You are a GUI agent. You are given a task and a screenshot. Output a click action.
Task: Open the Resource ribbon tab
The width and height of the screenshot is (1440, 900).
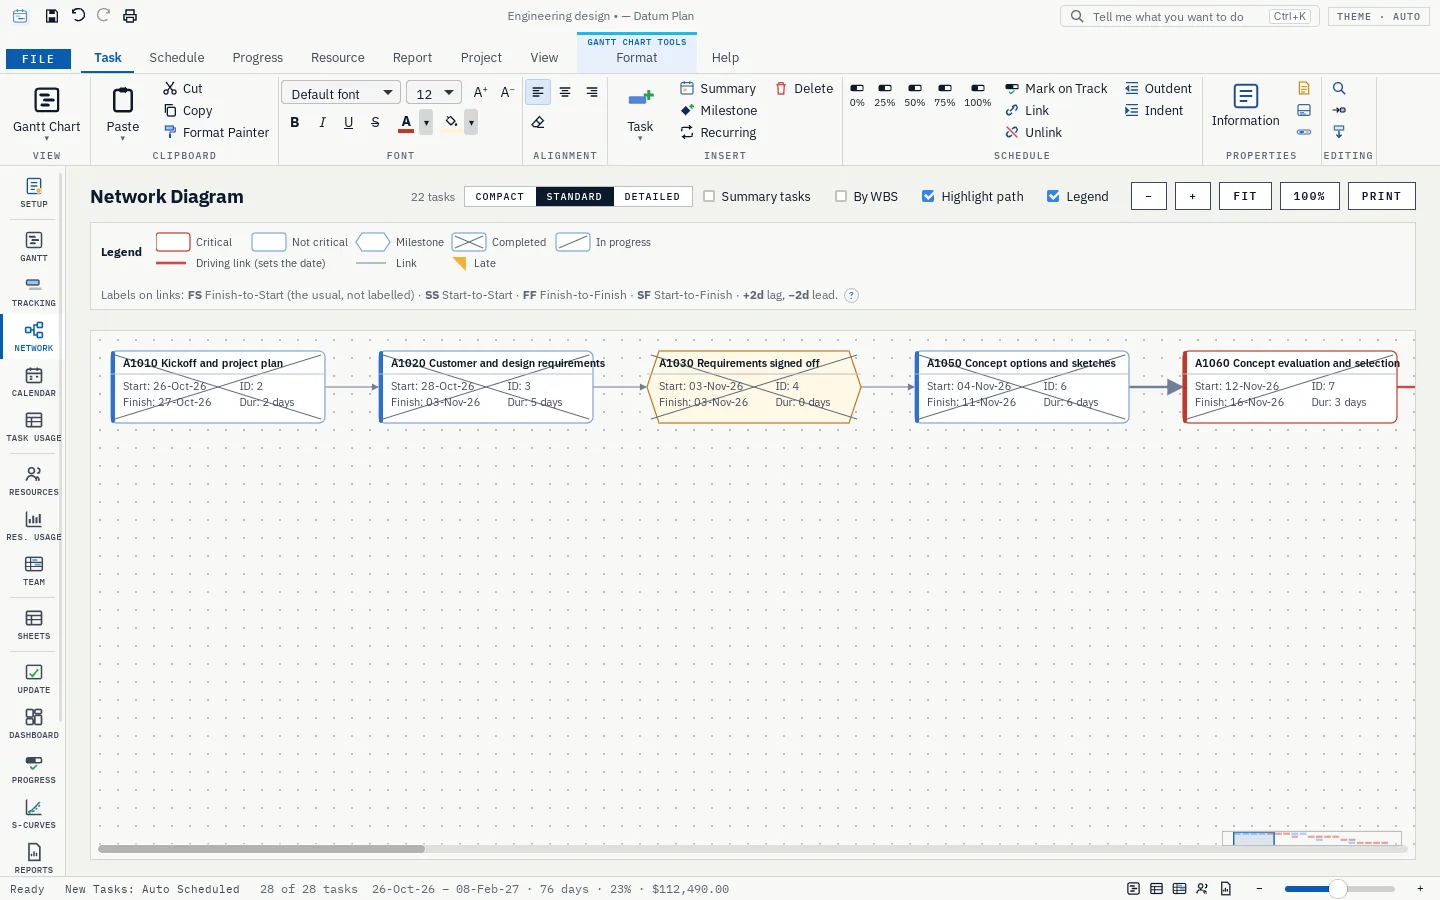point(338,58)
